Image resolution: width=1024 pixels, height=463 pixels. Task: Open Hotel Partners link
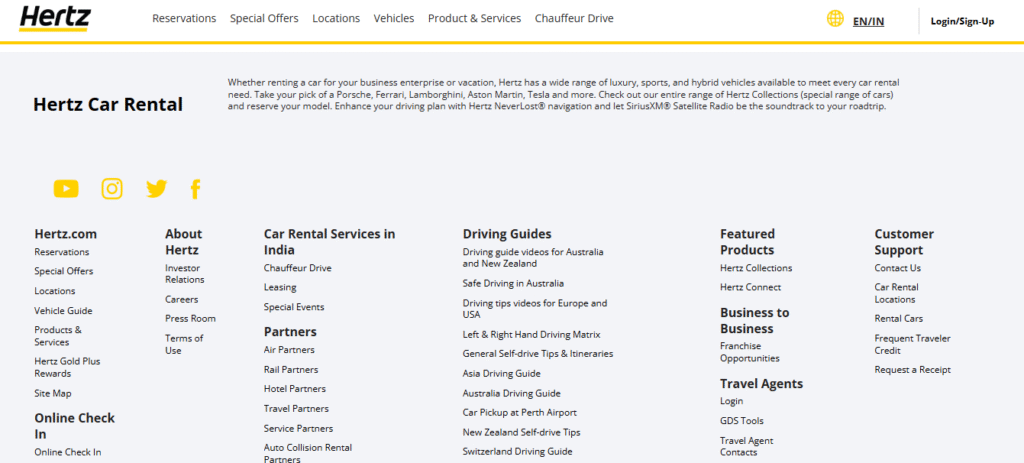tap(295, 389)
